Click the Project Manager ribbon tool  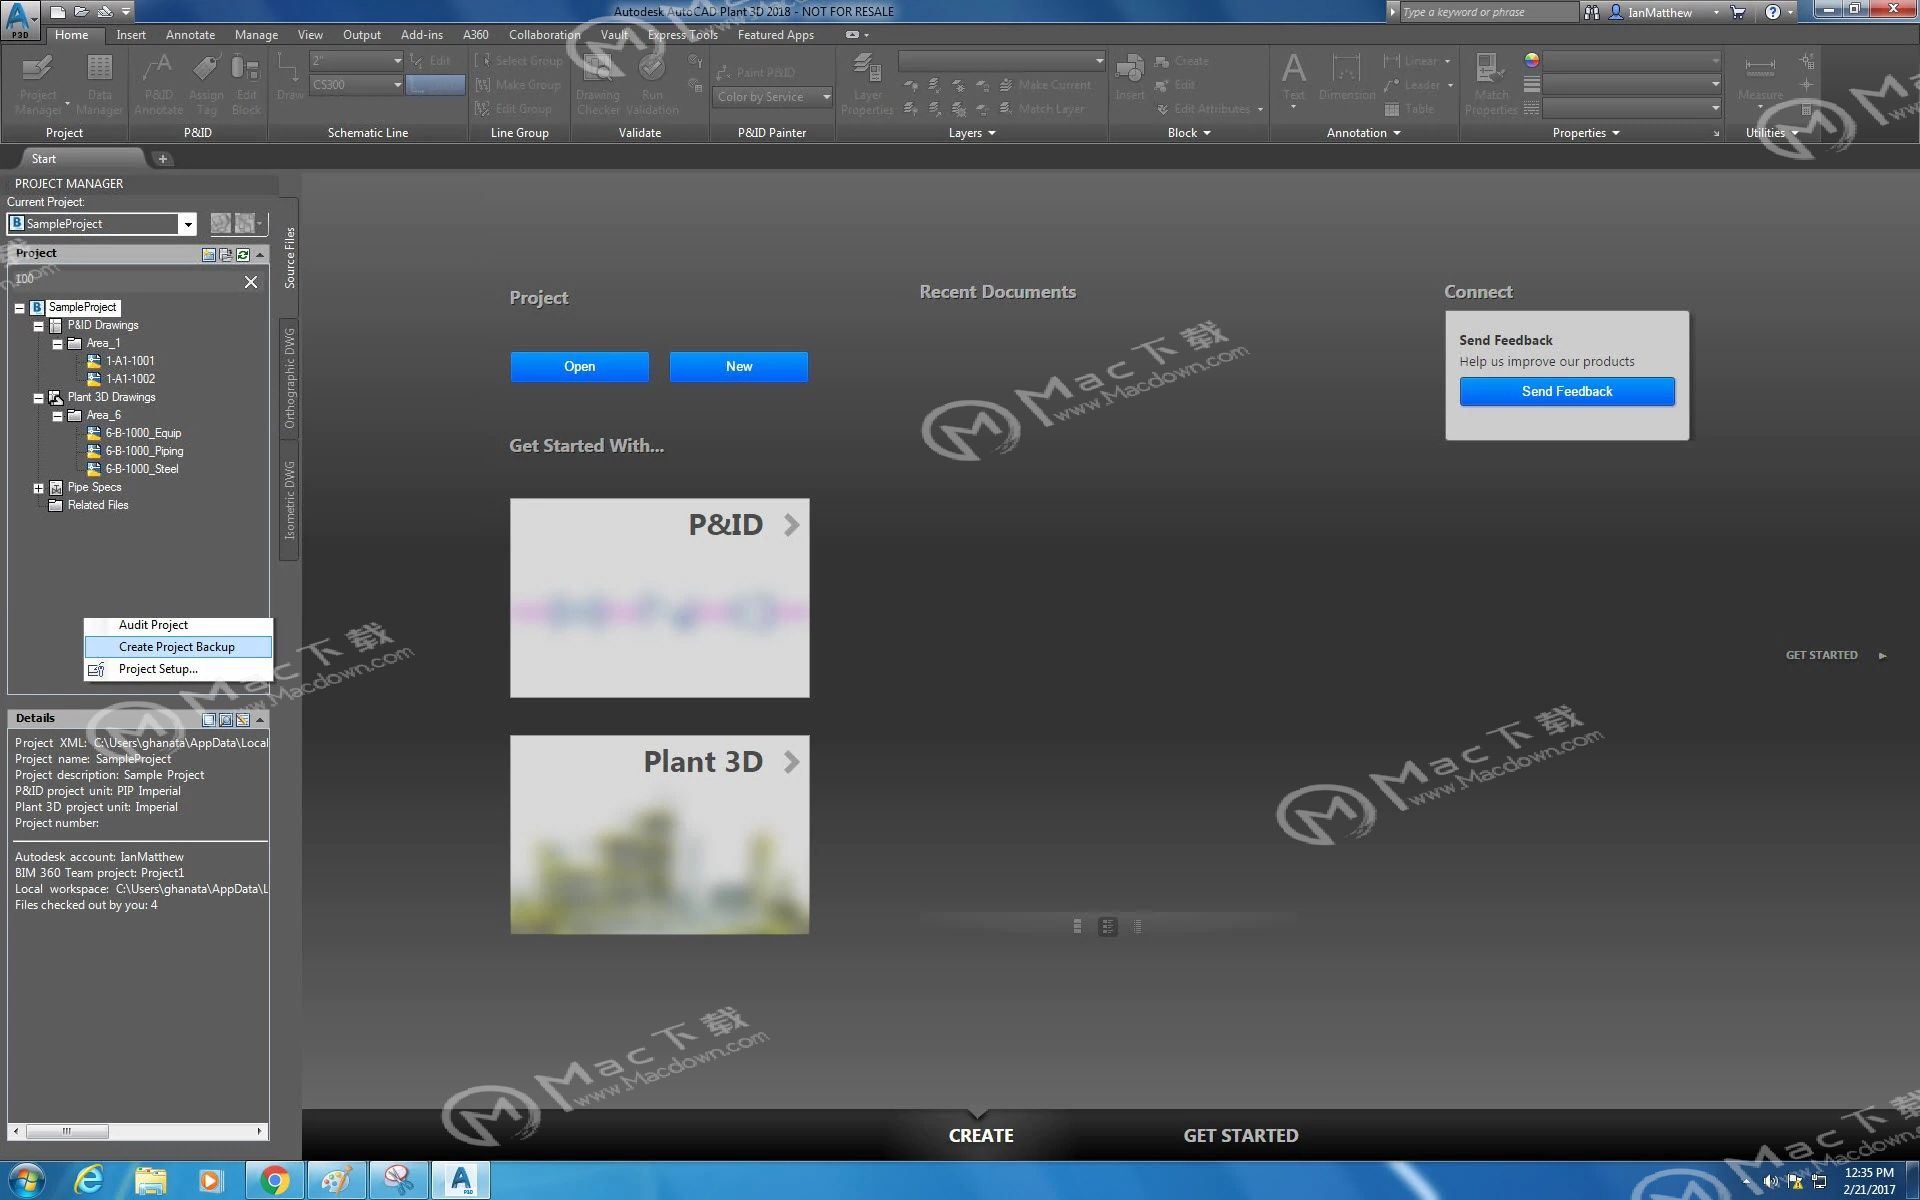coord(38,85)
